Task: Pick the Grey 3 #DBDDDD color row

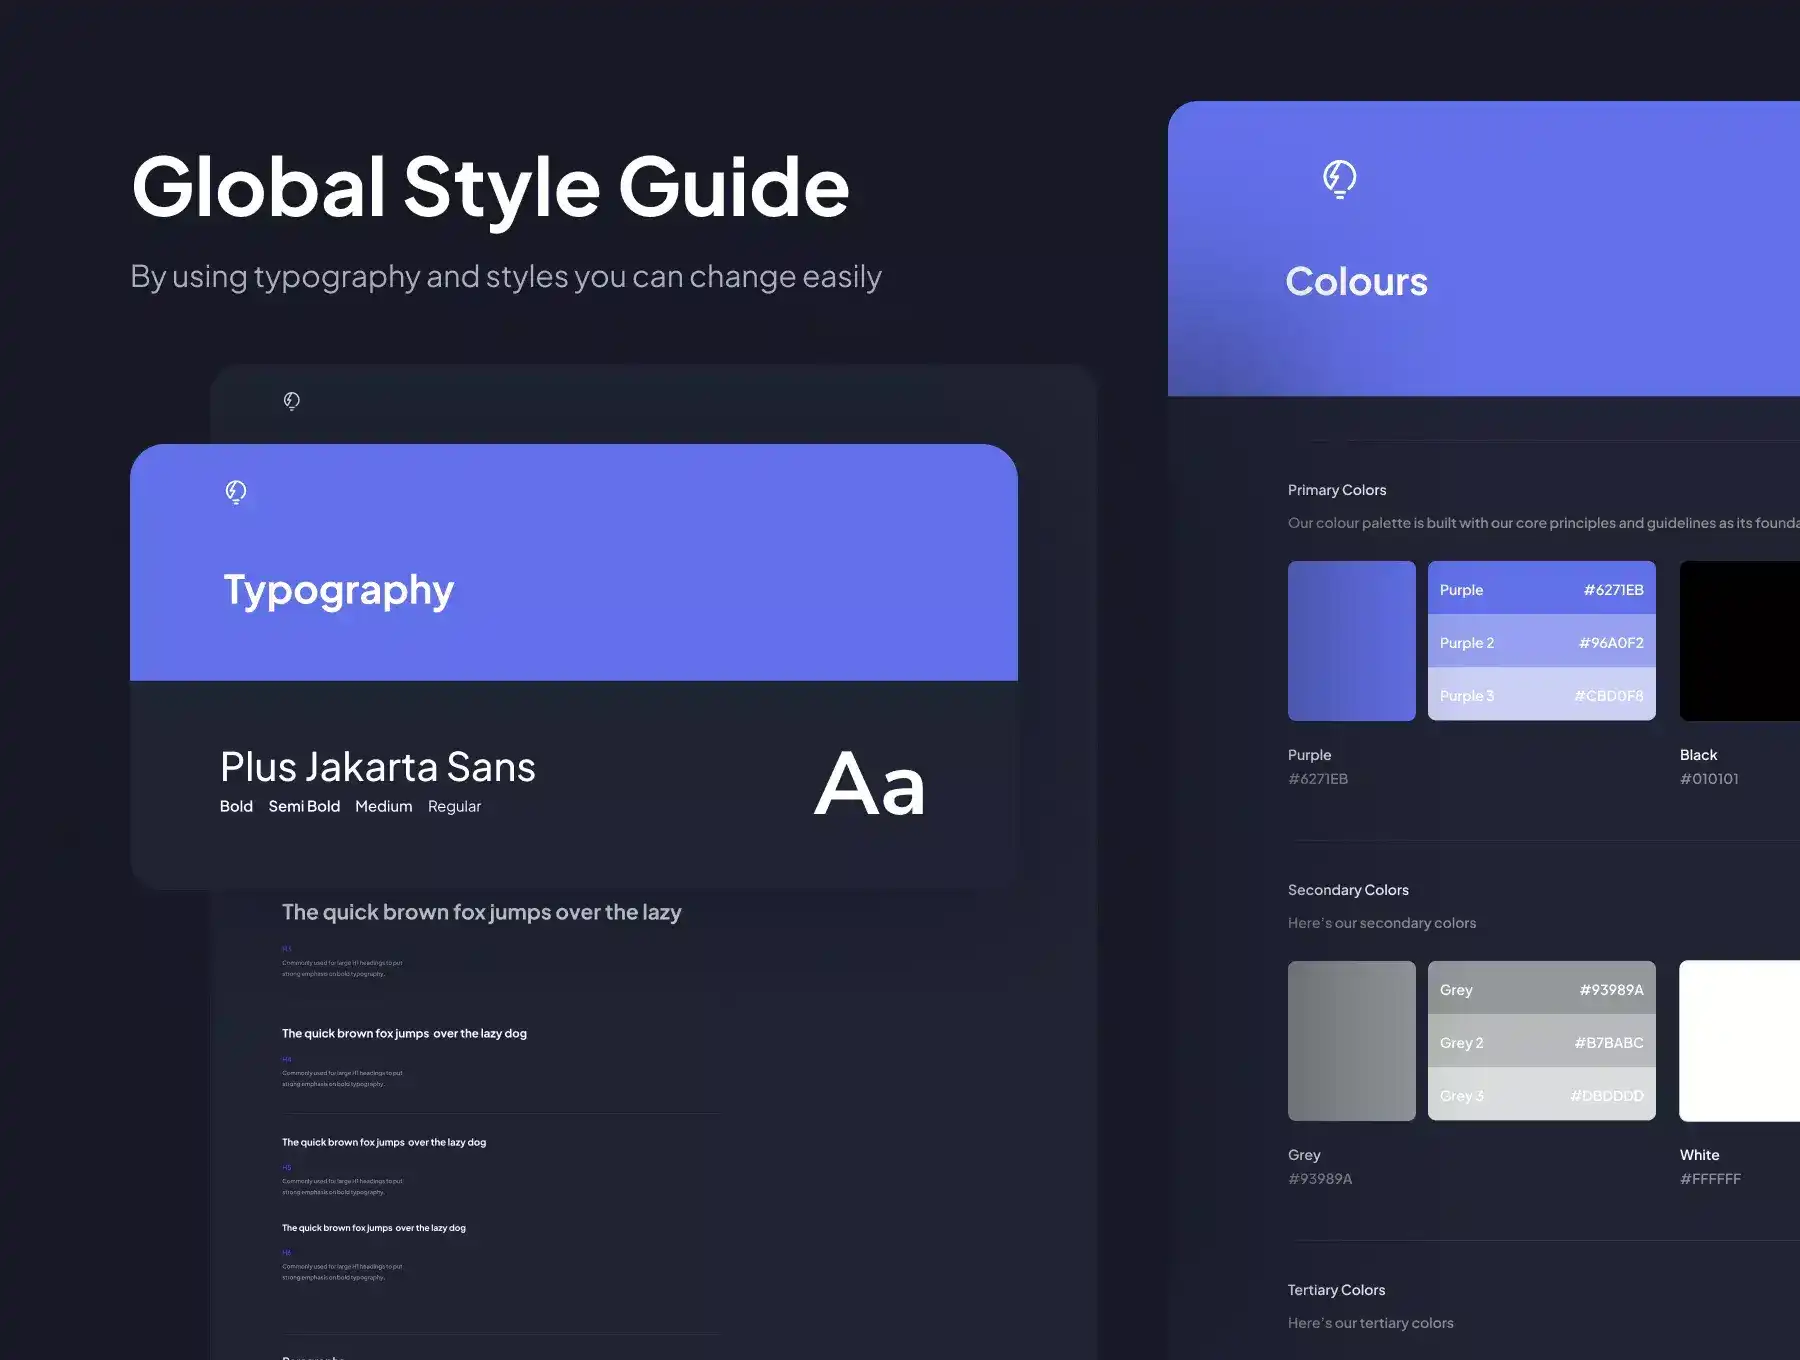Action: (1541, 1095)
